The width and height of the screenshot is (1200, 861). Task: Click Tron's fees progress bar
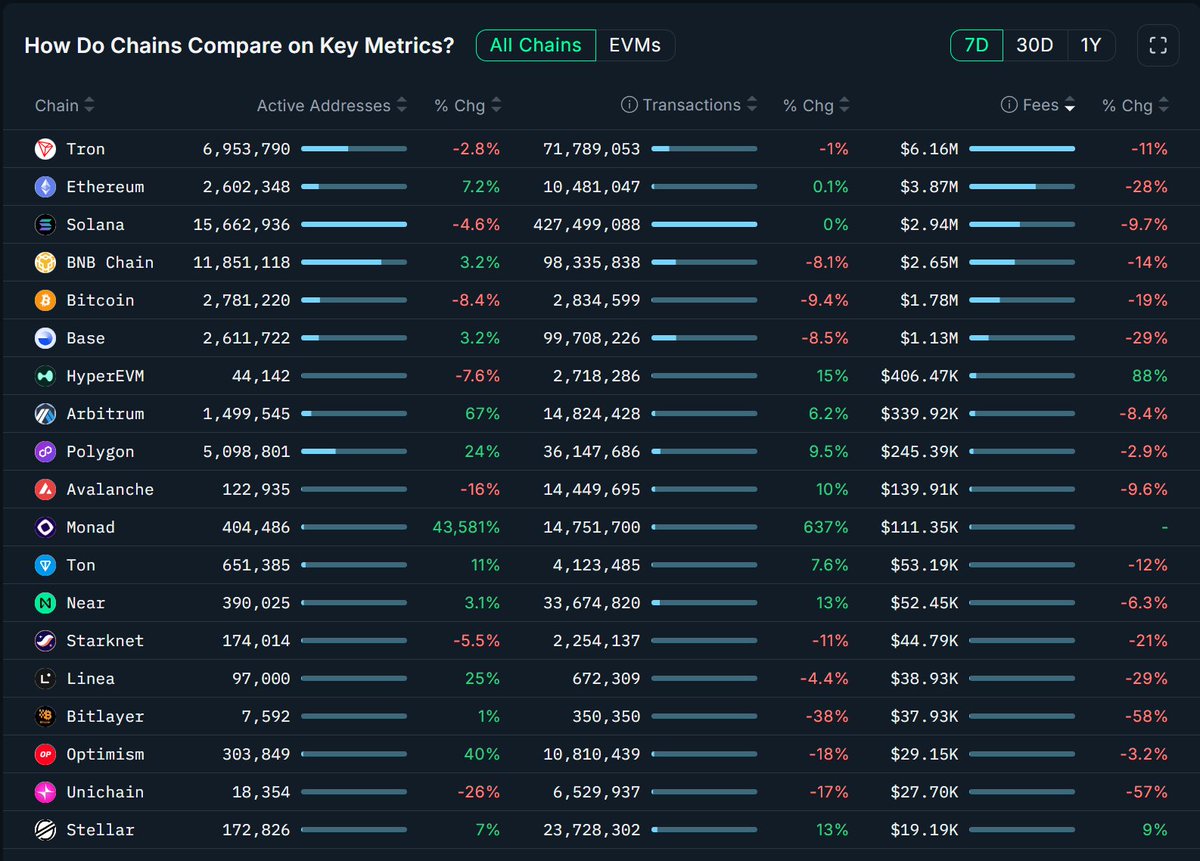tap(1022, 149)
